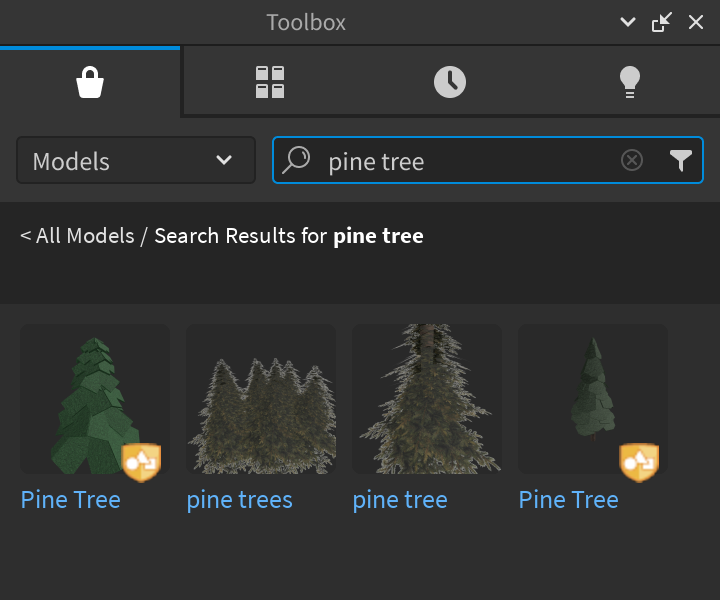Open the Marketplace shopping bag tab
The height and width of the screenshot is (600, 720).
pyautogui.click(x=90, y=82)
